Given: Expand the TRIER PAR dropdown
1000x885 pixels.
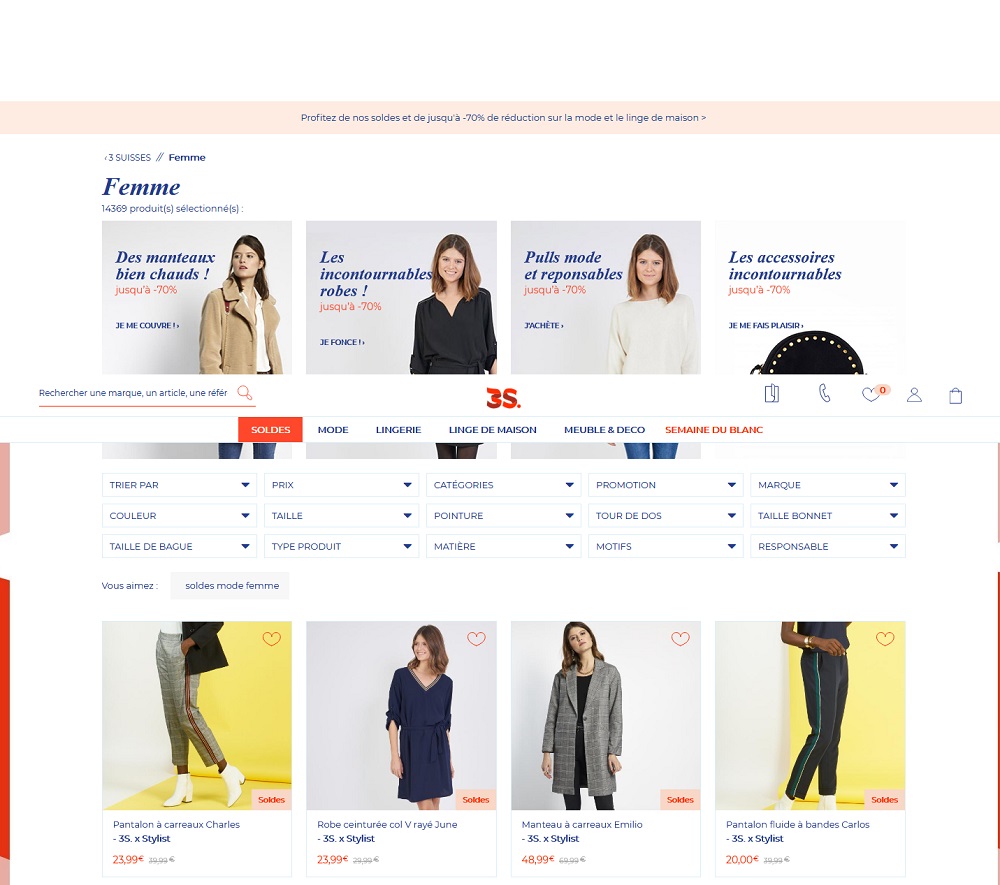Looking at the screenshot, I should pos(179,485).
